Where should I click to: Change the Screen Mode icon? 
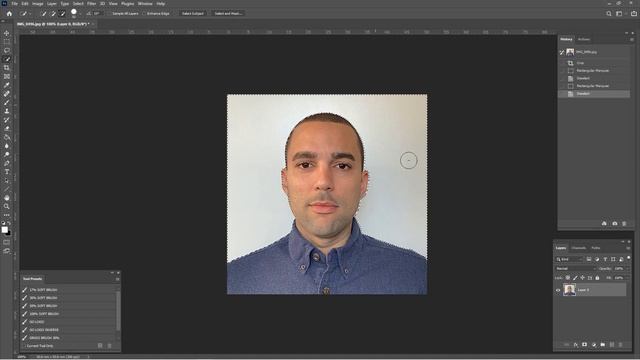tap(7, 251)
